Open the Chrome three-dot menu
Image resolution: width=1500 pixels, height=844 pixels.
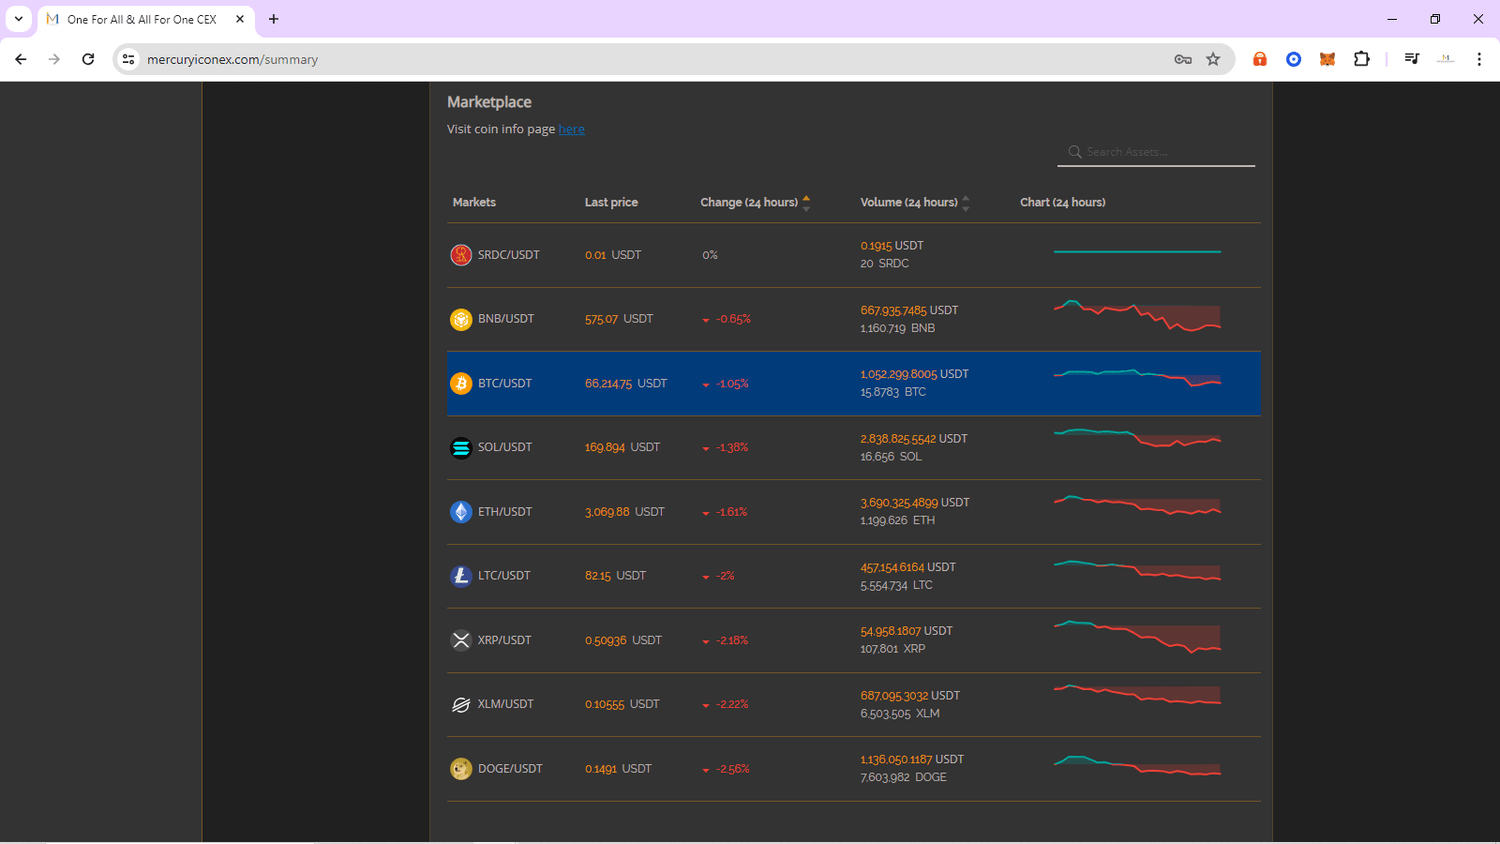tap(1479, 59)
